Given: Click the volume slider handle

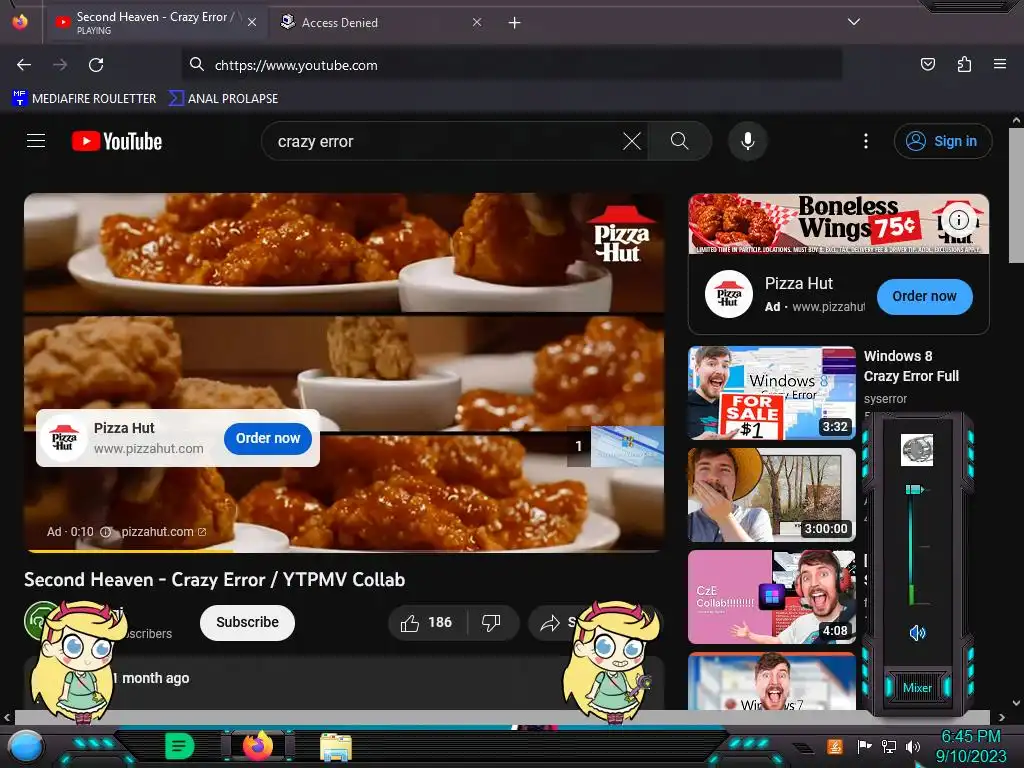Looking at the screenshot, I should 914,489.
